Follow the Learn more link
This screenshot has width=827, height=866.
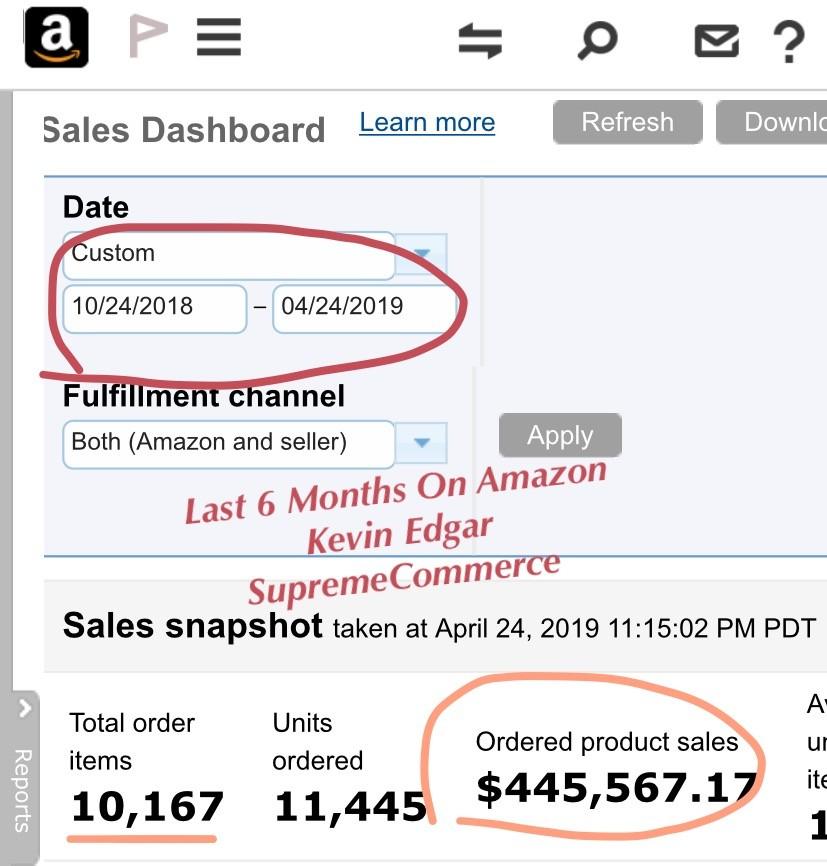427,123
